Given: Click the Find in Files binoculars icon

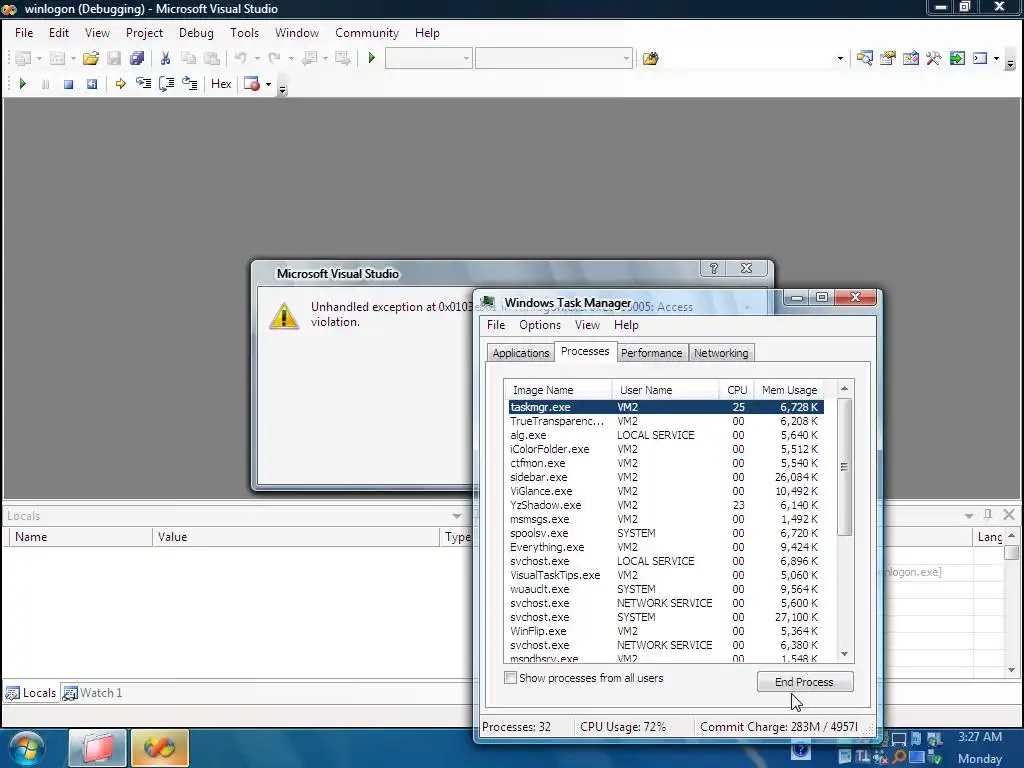Looking at the screenshot, I should [x=650, y=58].
